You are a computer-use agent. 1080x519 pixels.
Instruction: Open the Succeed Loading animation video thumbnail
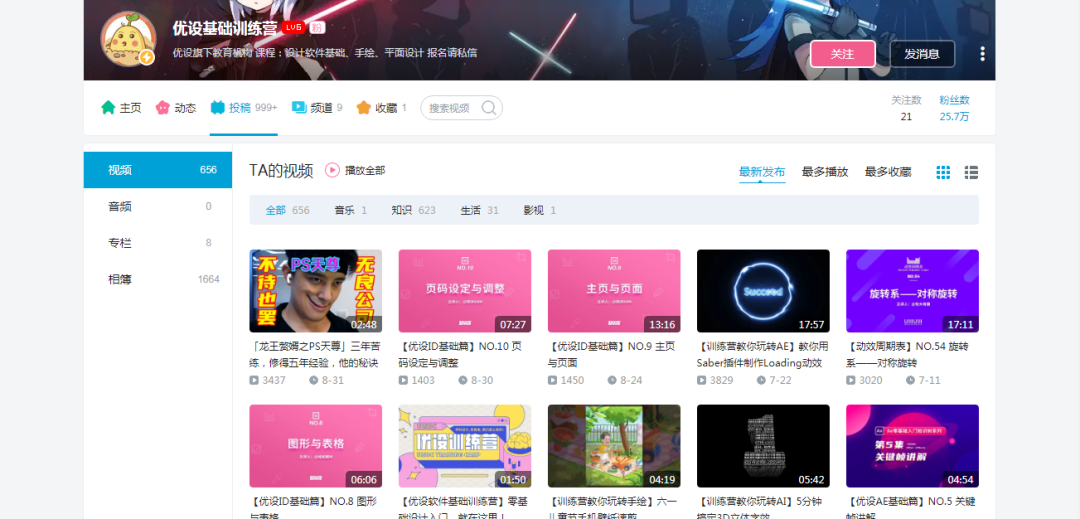(x=763, y=291)
